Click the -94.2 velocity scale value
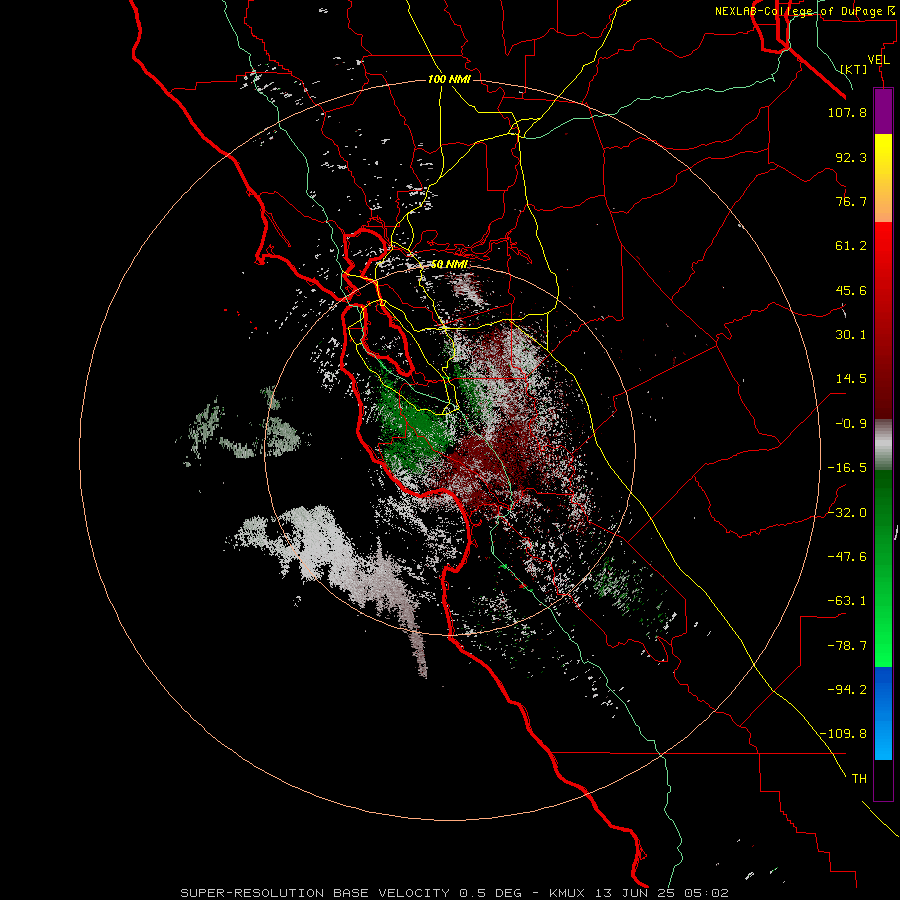Screen dimensions: 900x900 point(847,690)
